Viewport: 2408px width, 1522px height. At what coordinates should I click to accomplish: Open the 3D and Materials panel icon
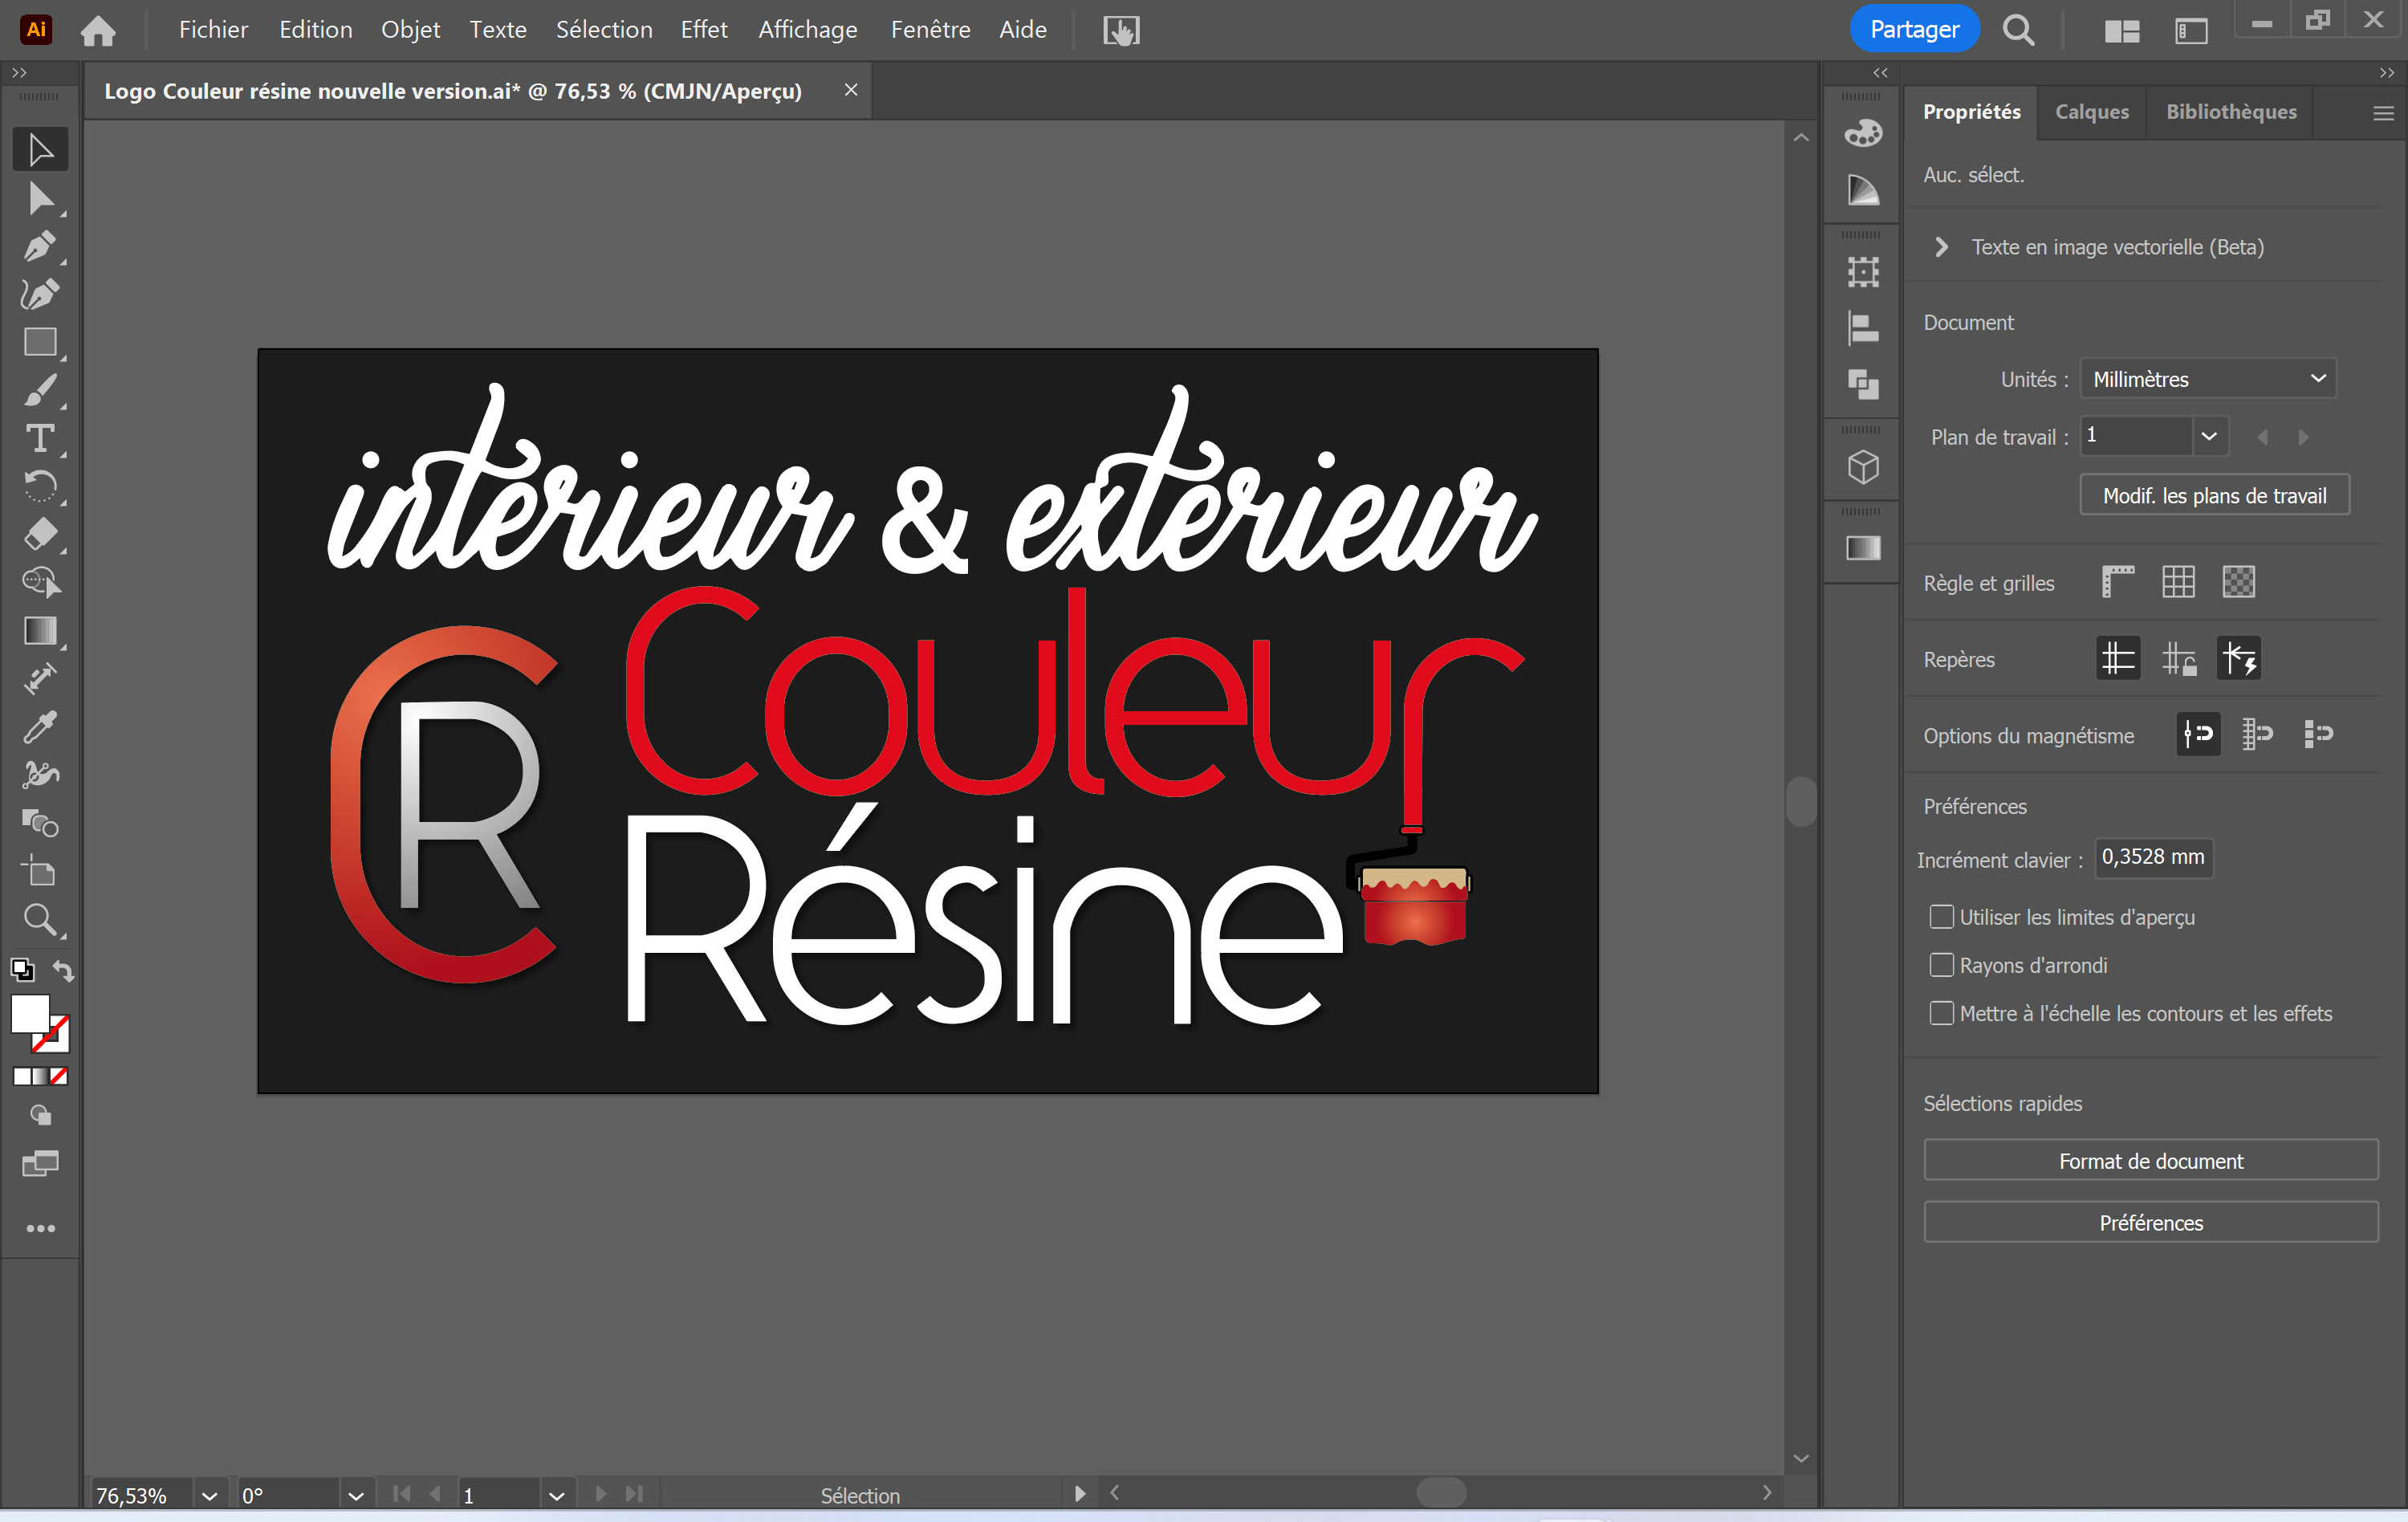tap(1863, 467)
